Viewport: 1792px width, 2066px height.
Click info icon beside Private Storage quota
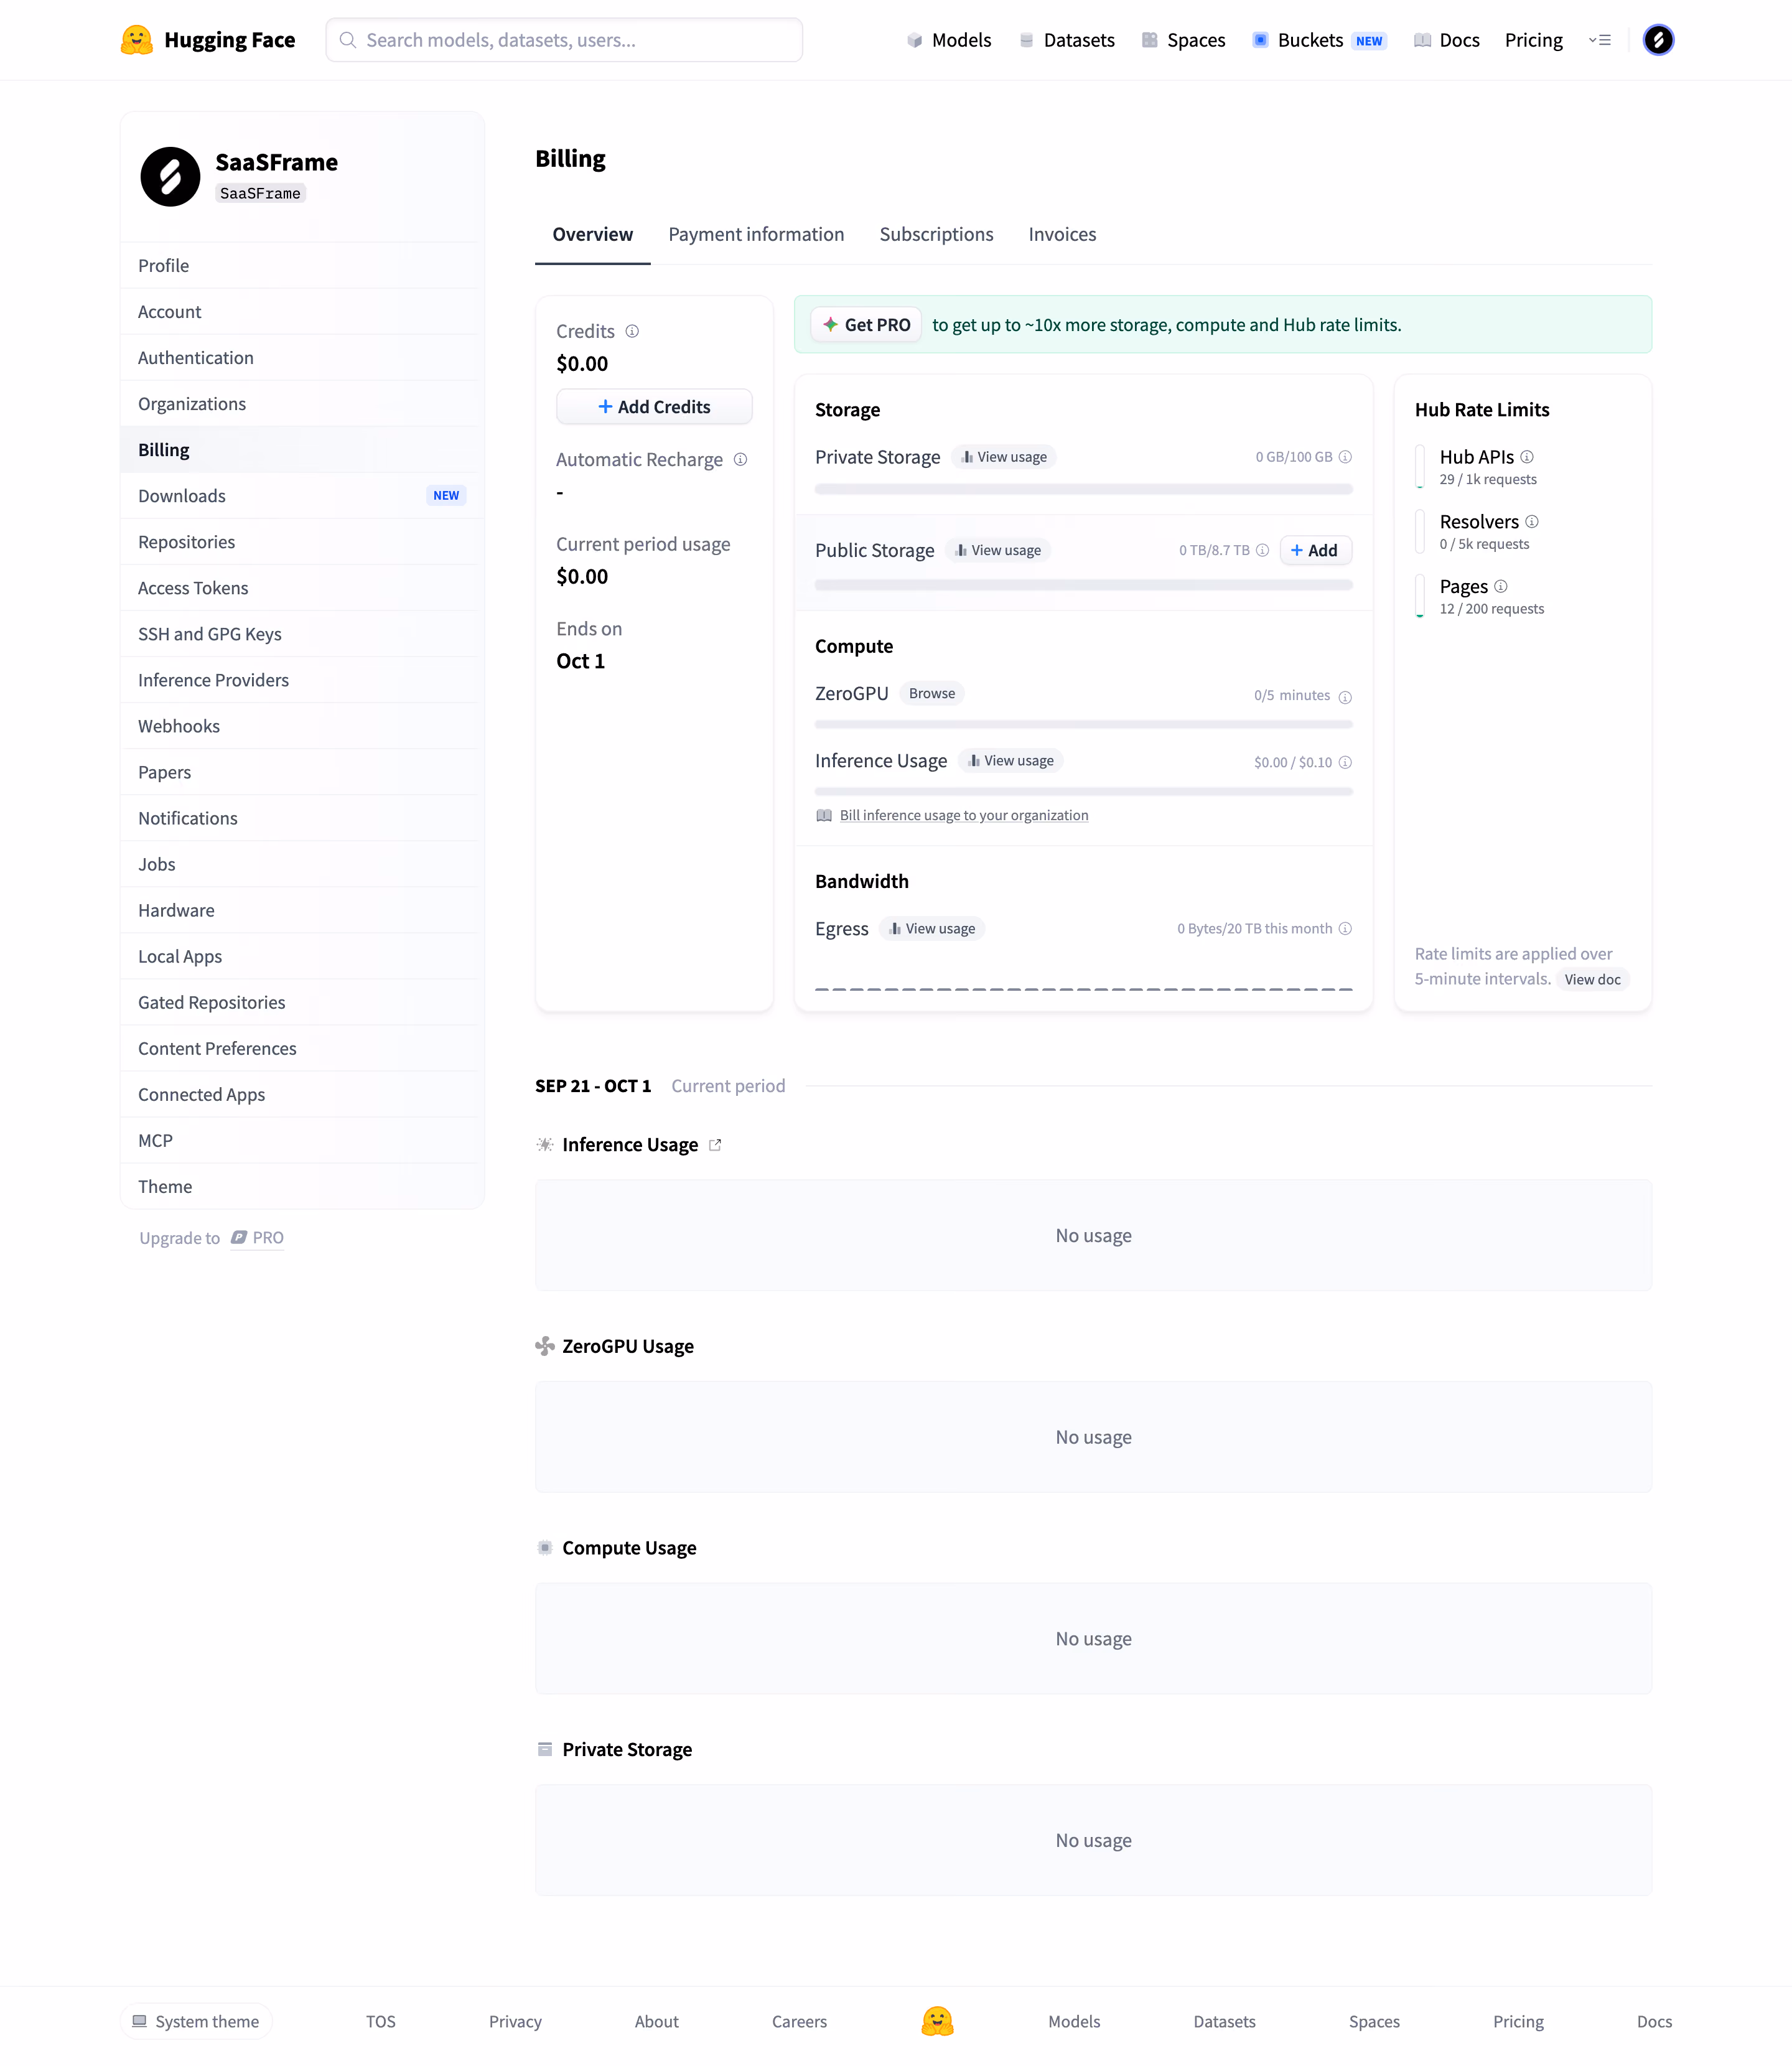(x=1345, y=457)
